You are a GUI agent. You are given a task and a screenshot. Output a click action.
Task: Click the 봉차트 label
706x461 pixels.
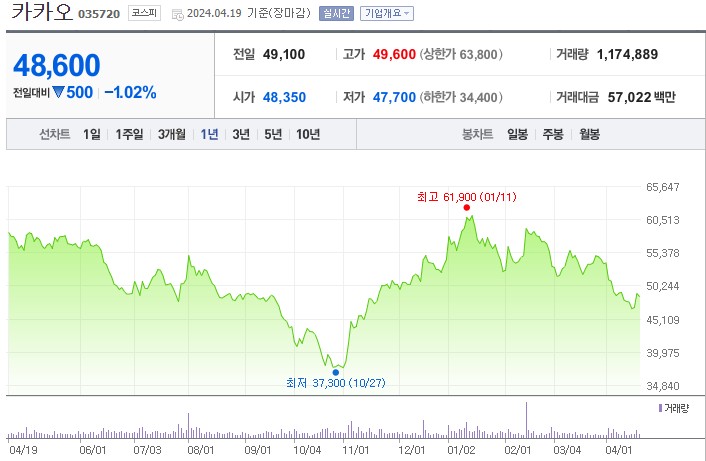tap(477, 134)
